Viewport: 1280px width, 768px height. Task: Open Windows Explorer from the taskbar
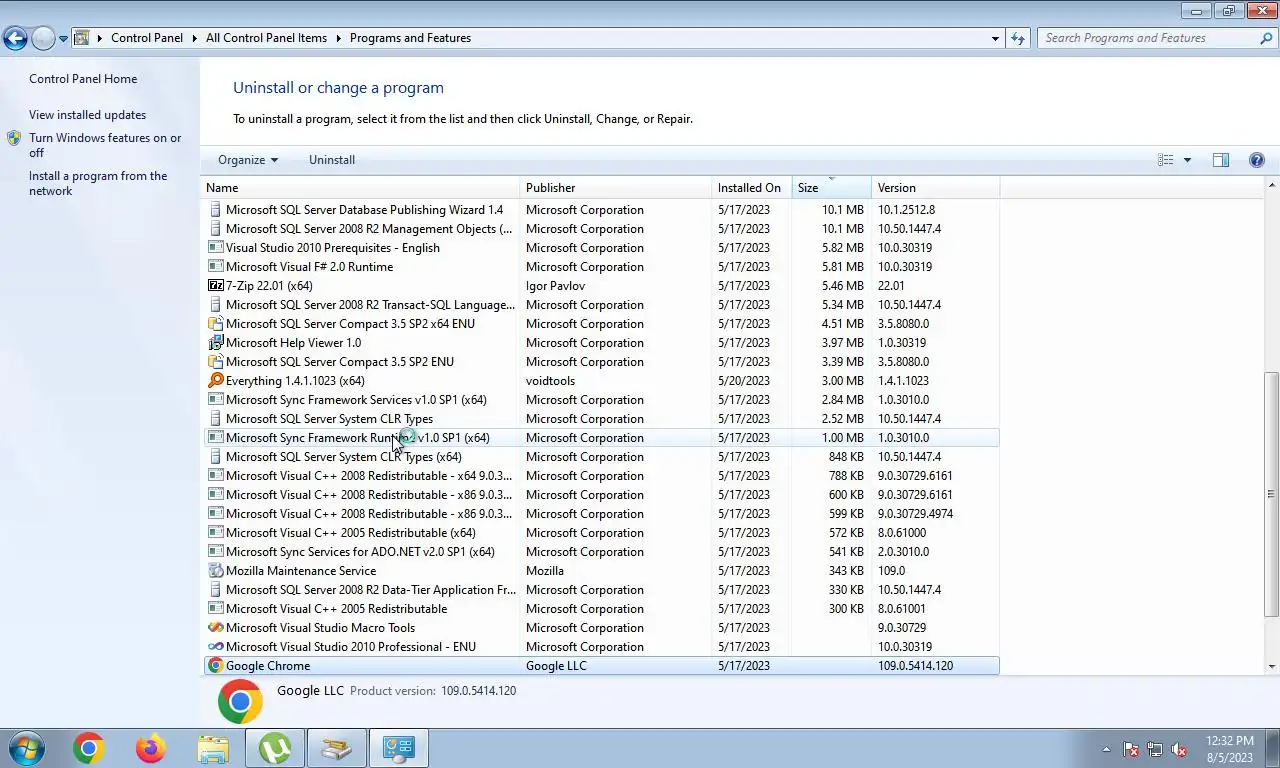[x=213, y=748]
